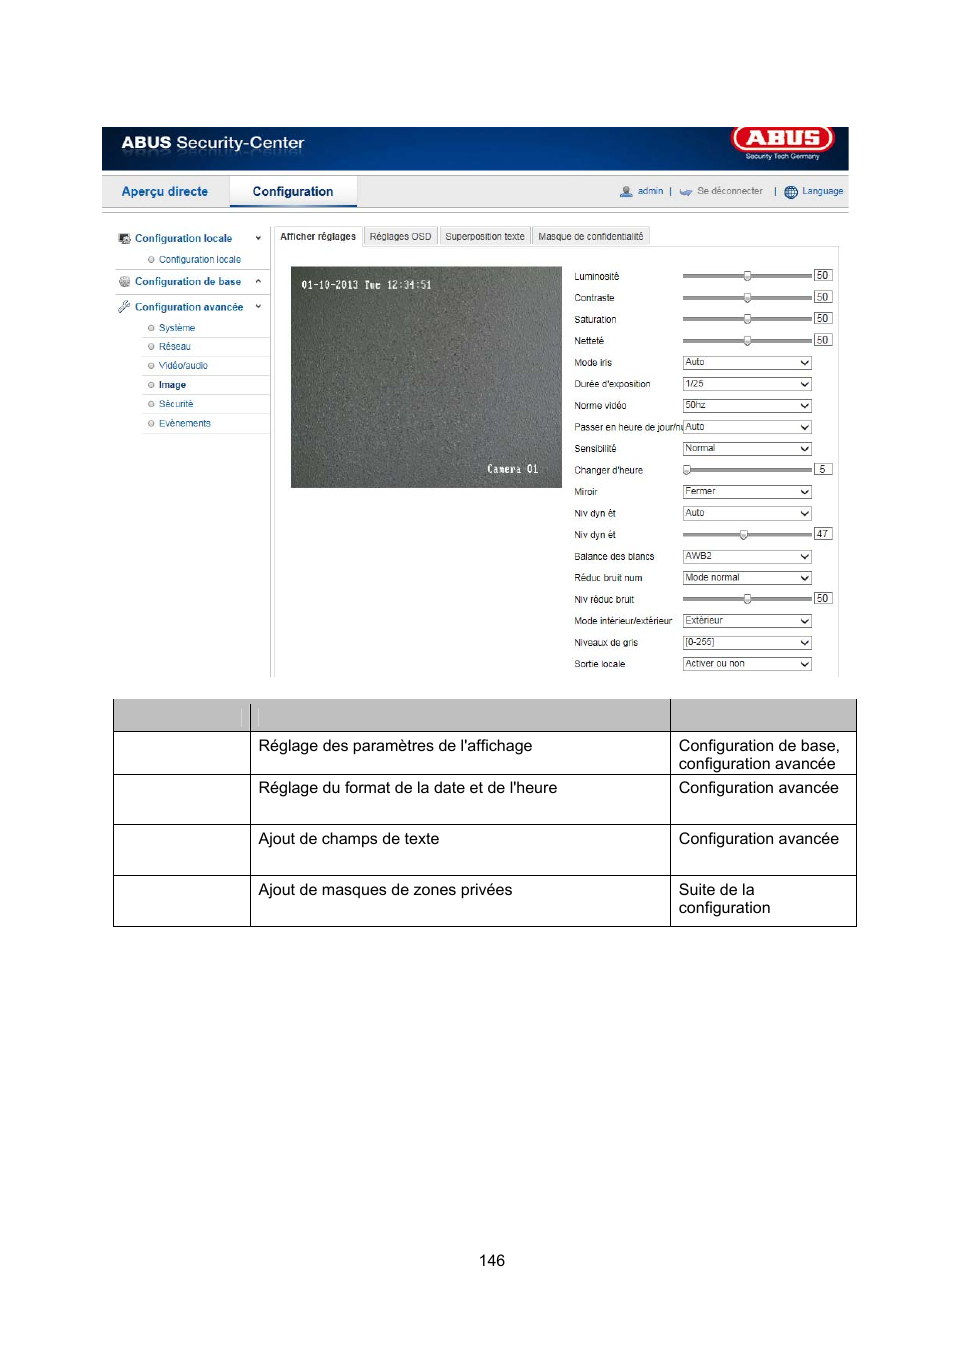Click the Camera 01 video preview
The height and width of the screenshot is (1350, 954).
coord(426,377)
